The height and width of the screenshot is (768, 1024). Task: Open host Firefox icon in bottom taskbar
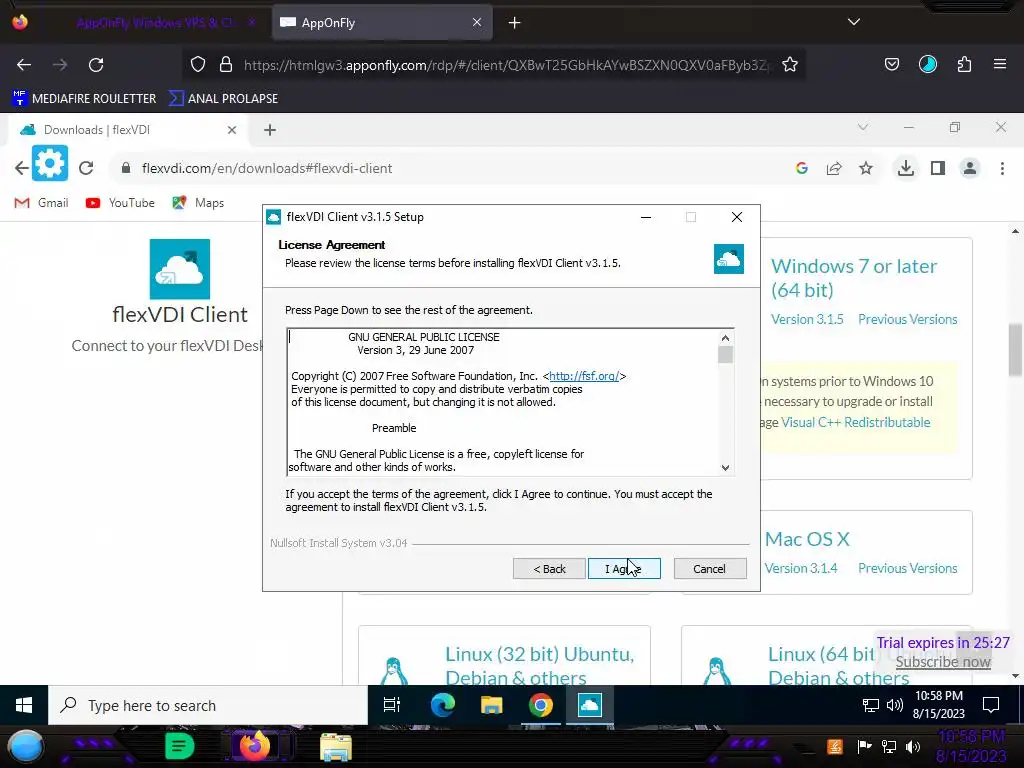(255, 745)
